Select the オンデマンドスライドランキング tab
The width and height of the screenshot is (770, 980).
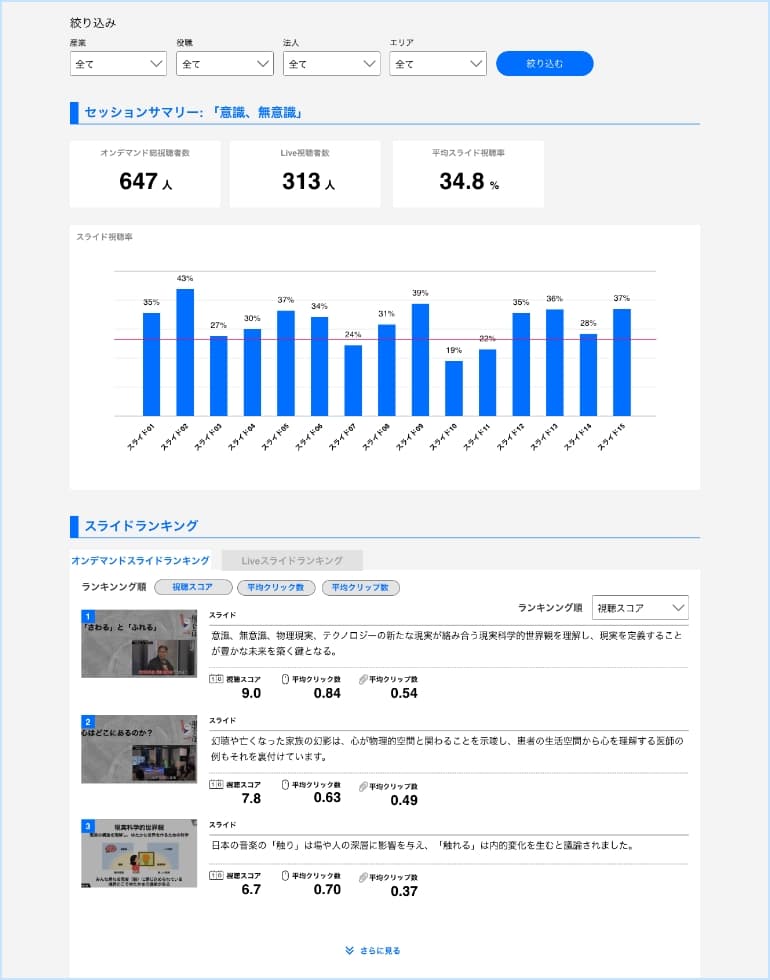tap(140, 561)
